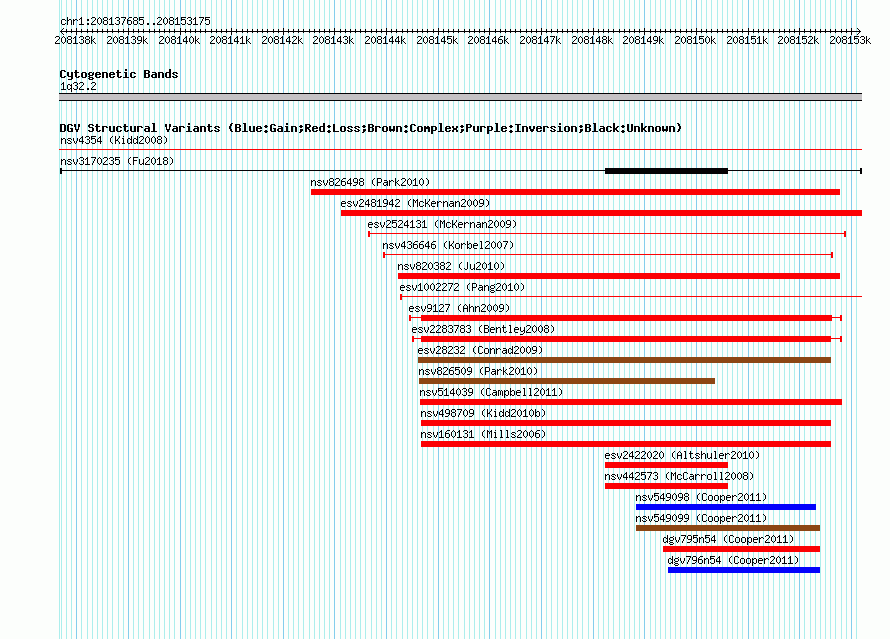Click the 208148k ruler position
Viewport: 890px width, 639px height.
[x=592, y=40]
